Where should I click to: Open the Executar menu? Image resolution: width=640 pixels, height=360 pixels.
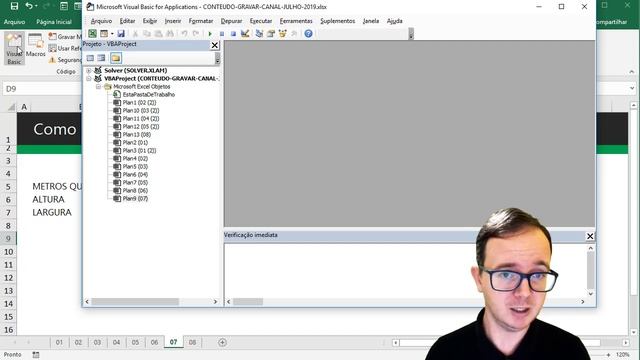(x=261, y=21)
